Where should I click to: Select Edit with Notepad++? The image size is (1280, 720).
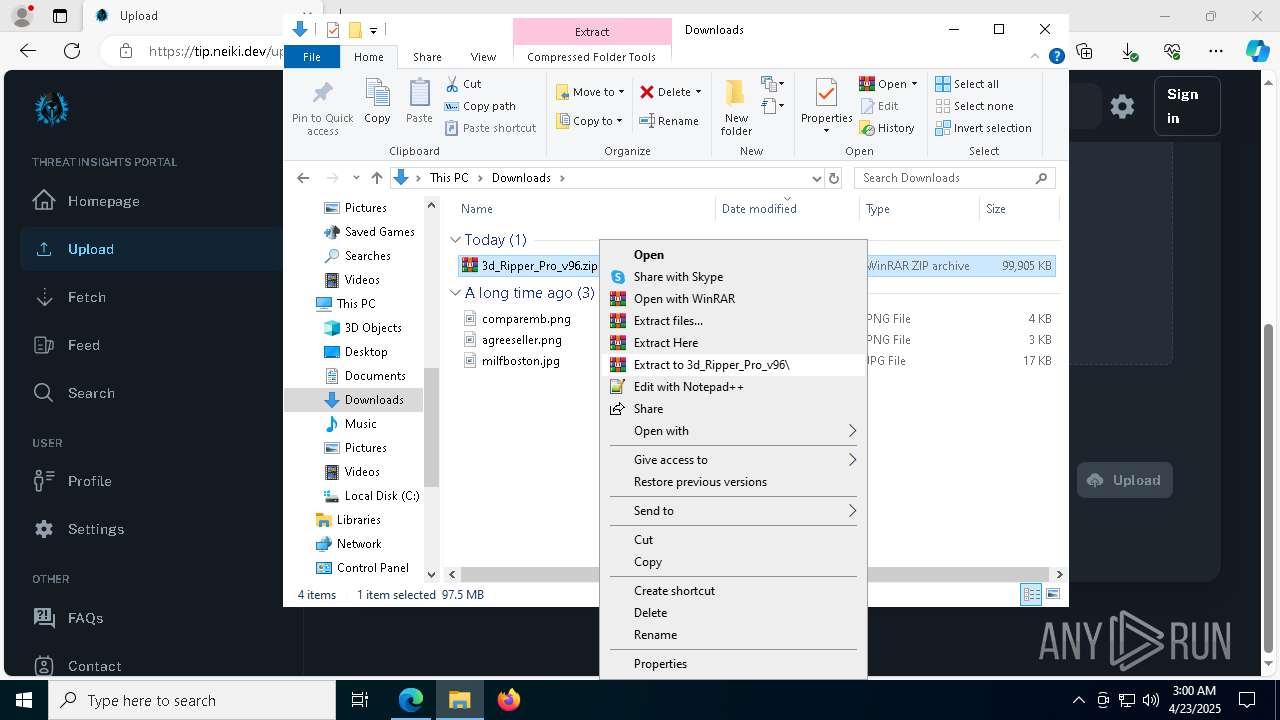pyautogui.click(x=733, y=387)
